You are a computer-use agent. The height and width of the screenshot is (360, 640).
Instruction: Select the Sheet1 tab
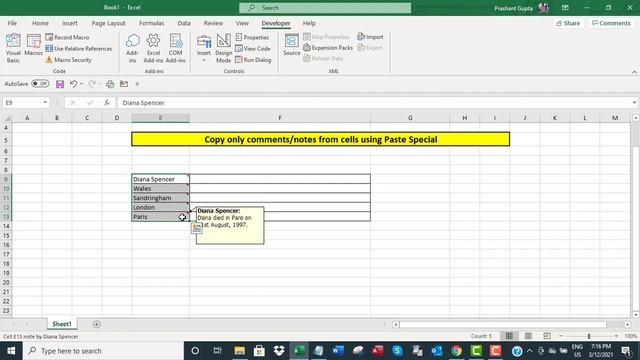click(x=62, y=324)
